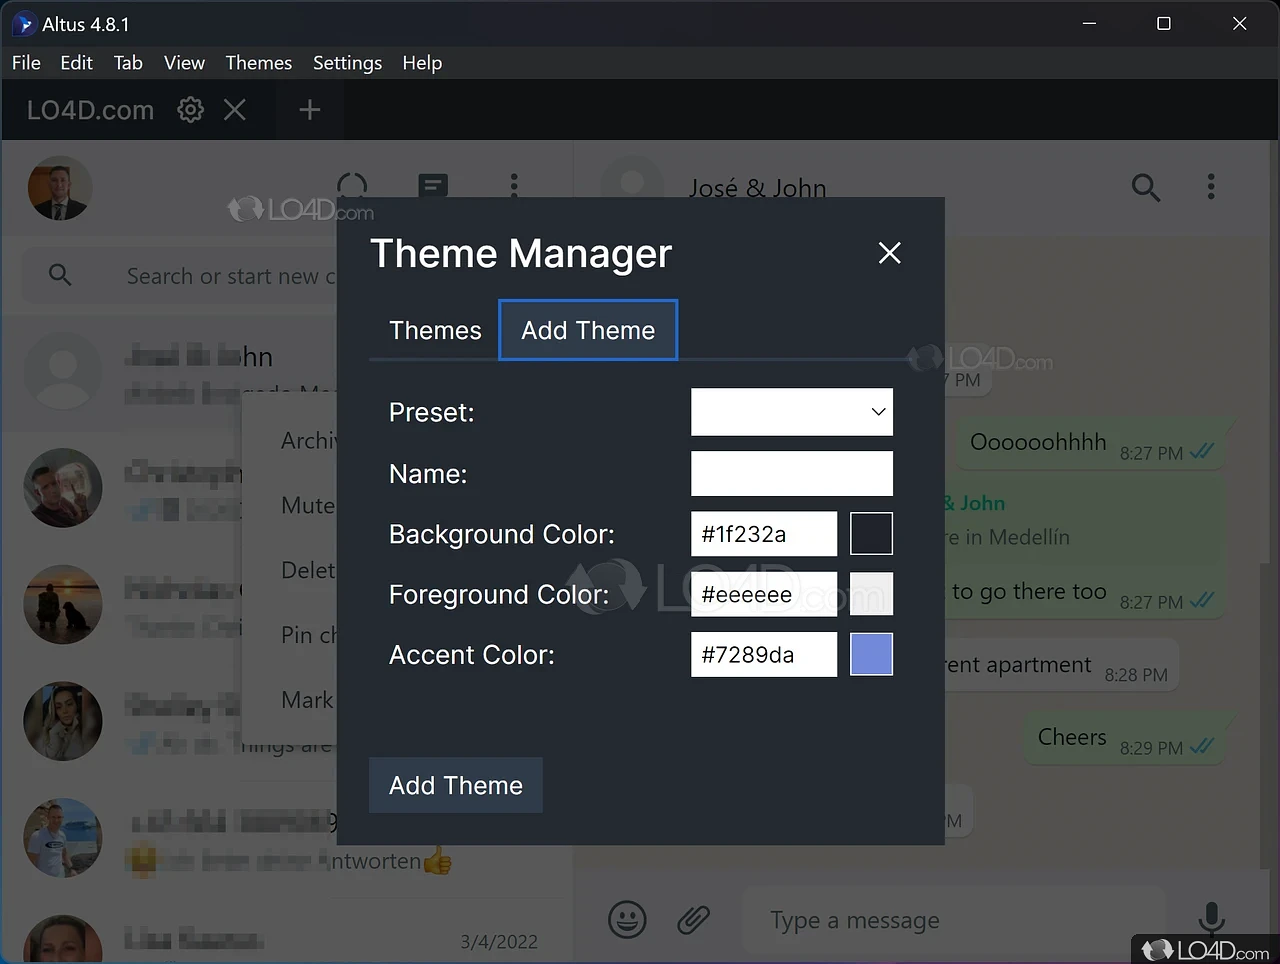Open your profile avatar
Image resolution: width=1280 pixels, height=964 pixels.
[x=60, y=188]
